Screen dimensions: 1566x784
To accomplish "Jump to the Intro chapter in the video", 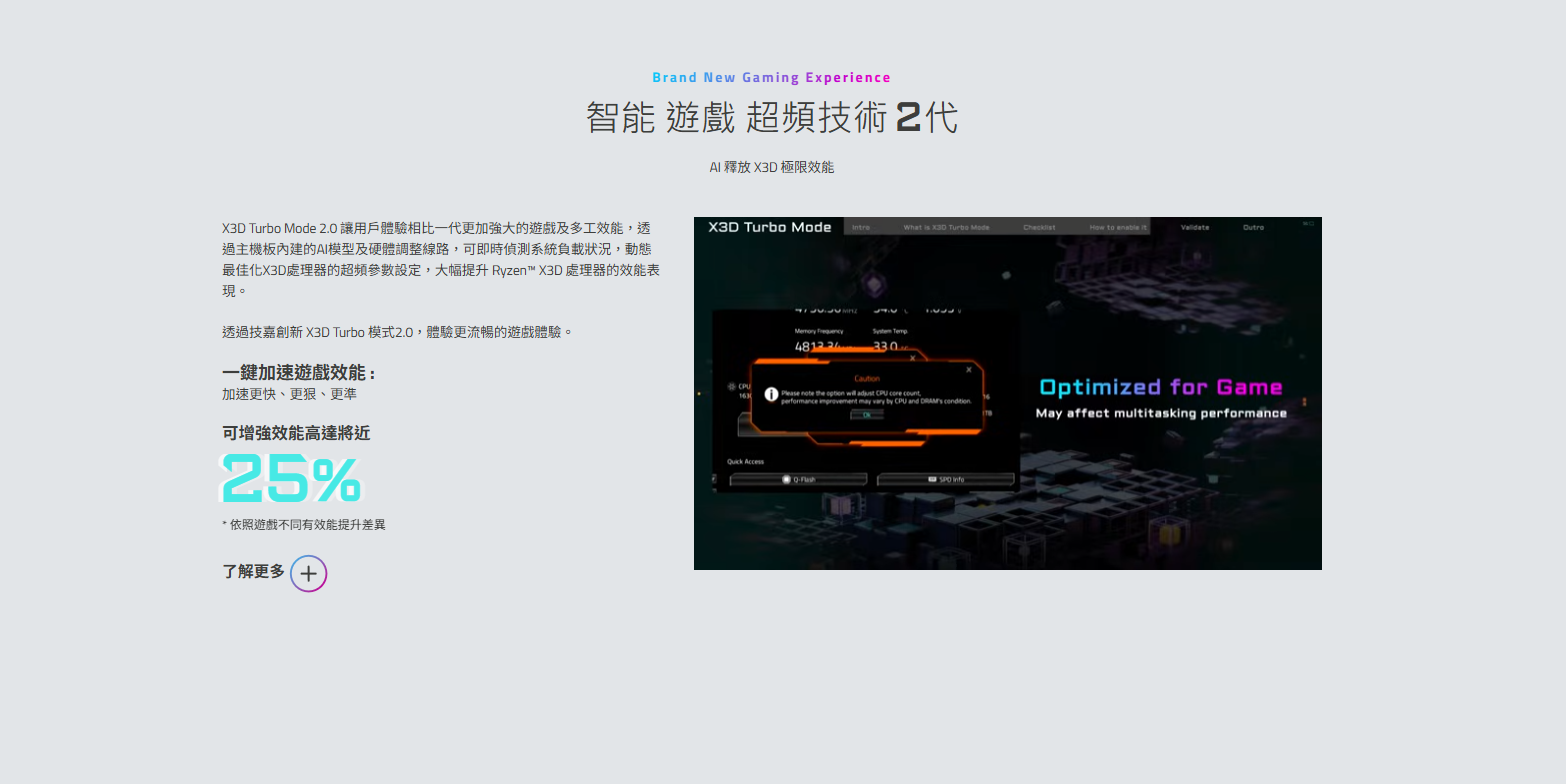I will [x=861, y=227].
